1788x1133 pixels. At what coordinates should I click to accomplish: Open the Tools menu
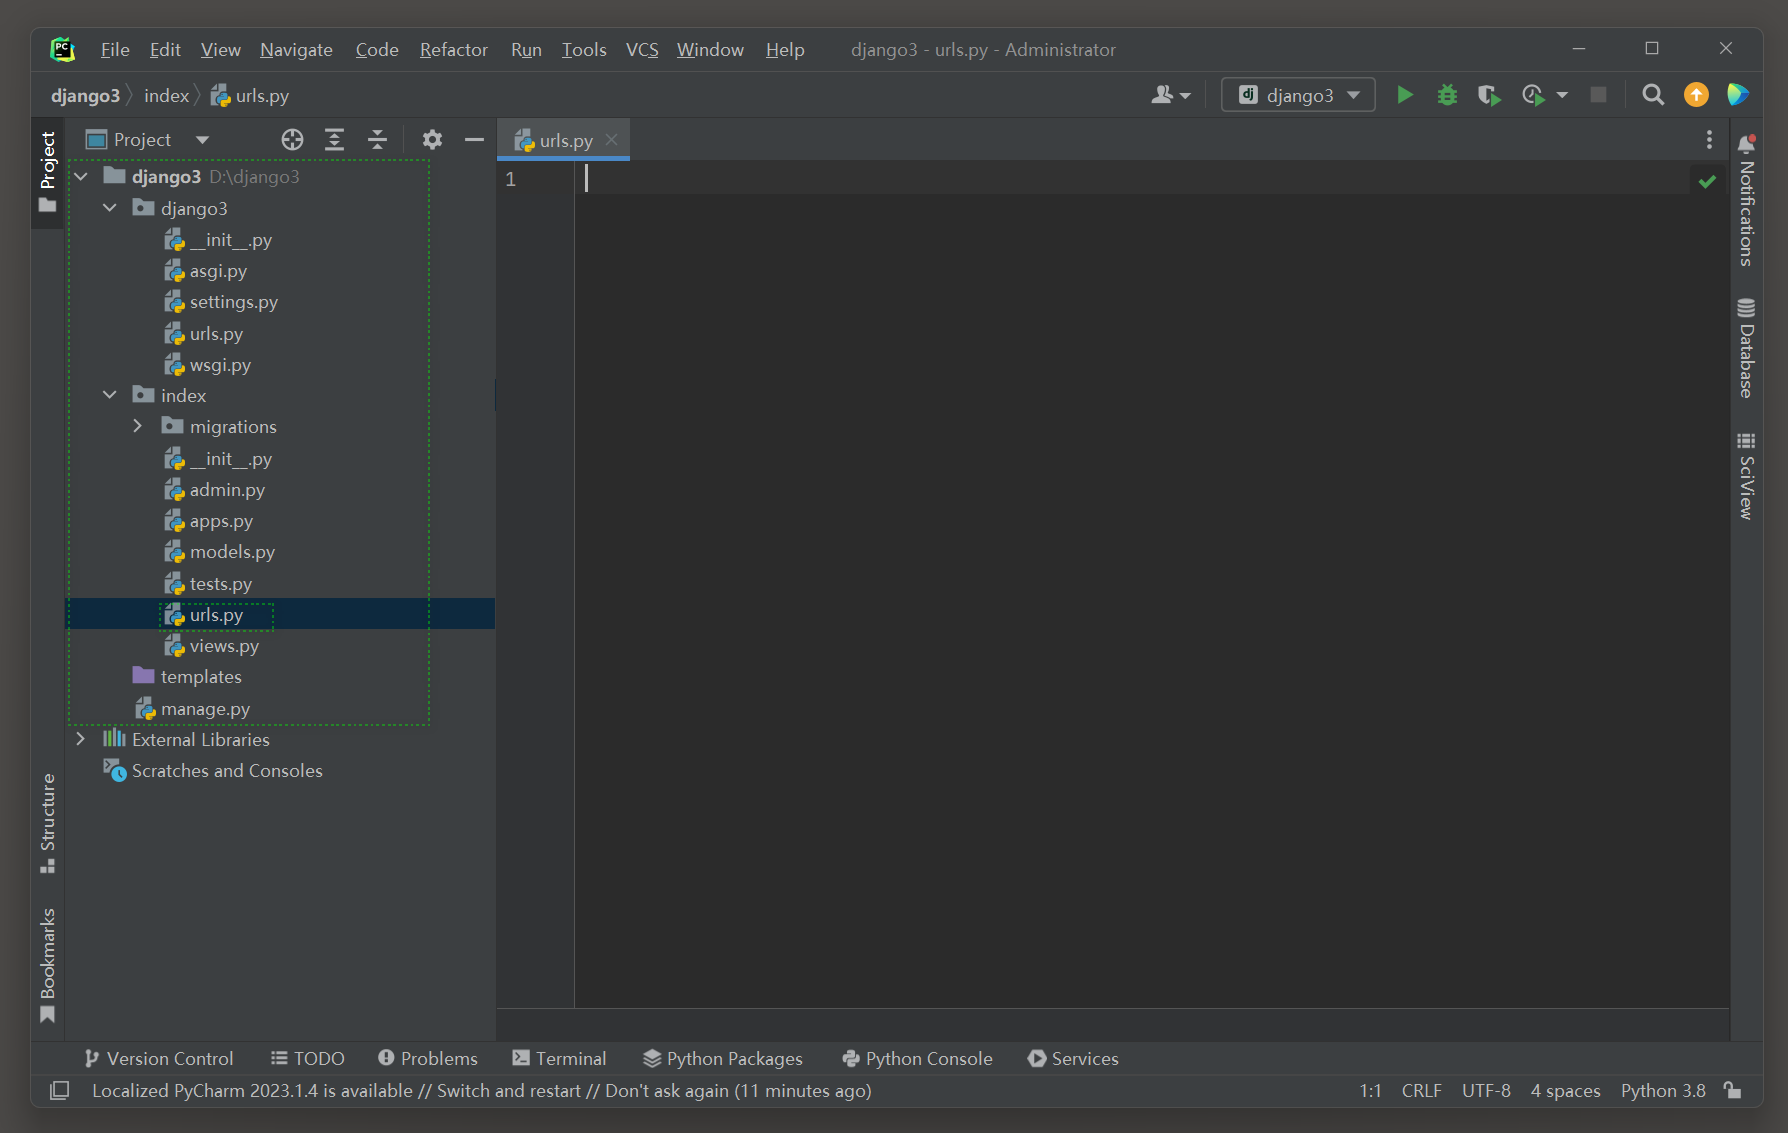pyautogui.click(x=584, y=49)
